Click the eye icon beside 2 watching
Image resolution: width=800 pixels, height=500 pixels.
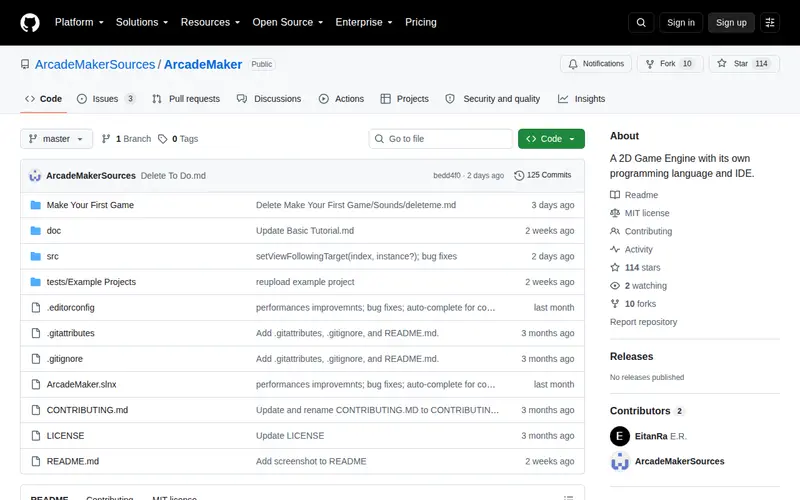[x=615, y=286]
